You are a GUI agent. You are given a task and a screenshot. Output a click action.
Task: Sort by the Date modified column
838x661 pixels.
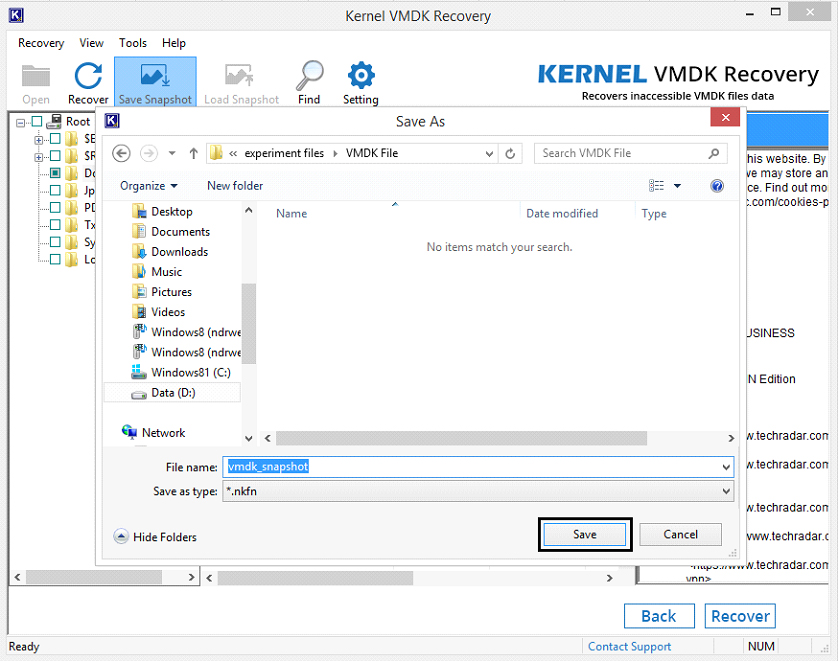pos(562,214)
